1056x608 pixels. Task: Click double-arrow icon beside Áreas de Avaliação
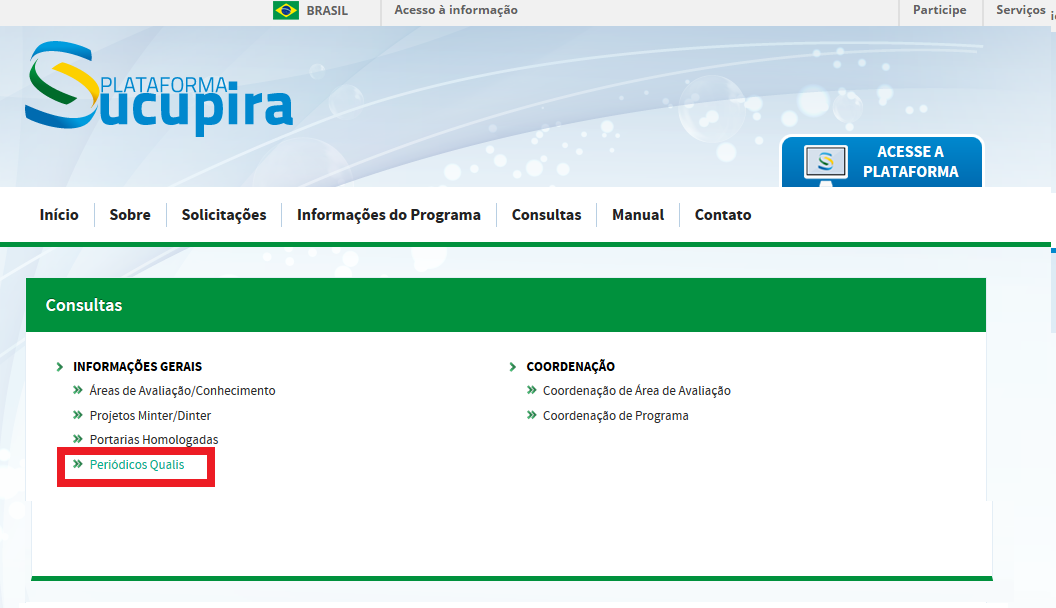coord(78,390)
